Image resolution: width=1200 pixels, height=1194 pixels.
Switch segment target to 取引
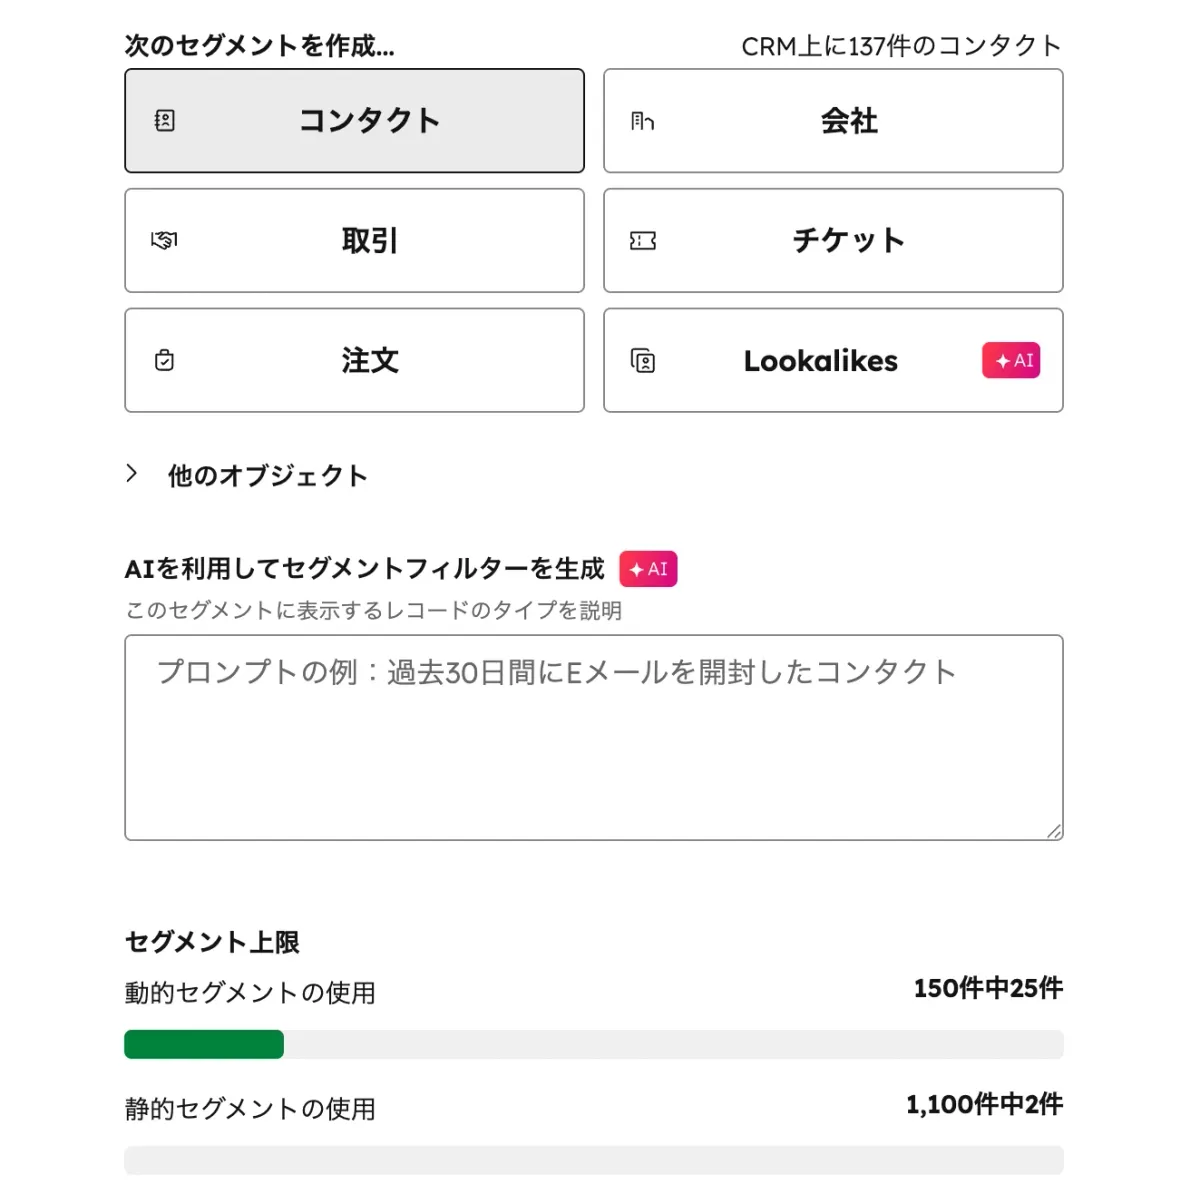[x=354, y=240]
